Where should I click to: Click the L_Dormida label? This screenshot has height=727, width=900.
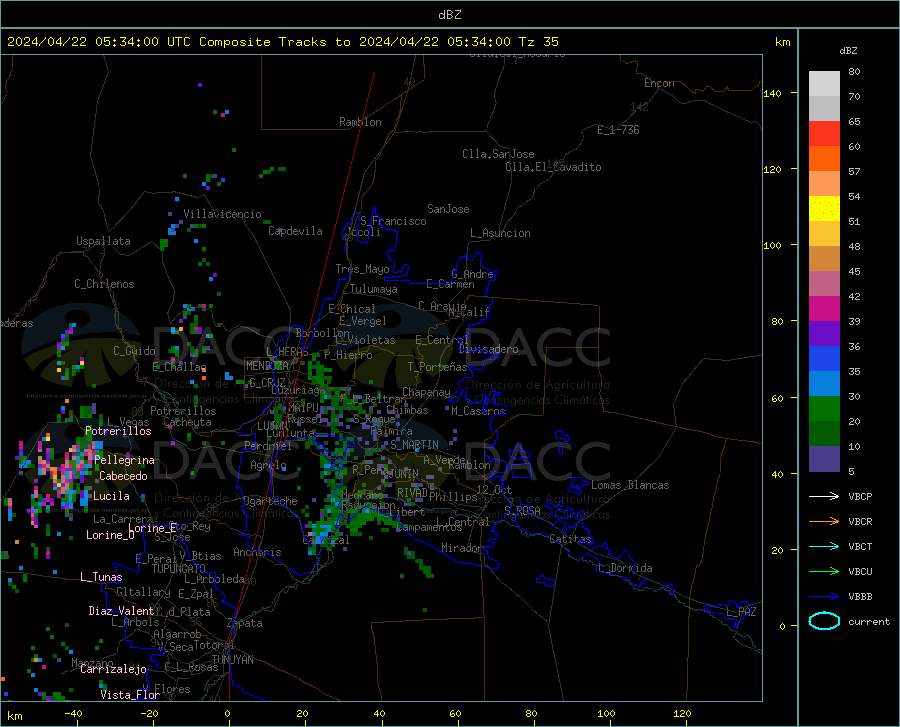[x=624, y=568]
